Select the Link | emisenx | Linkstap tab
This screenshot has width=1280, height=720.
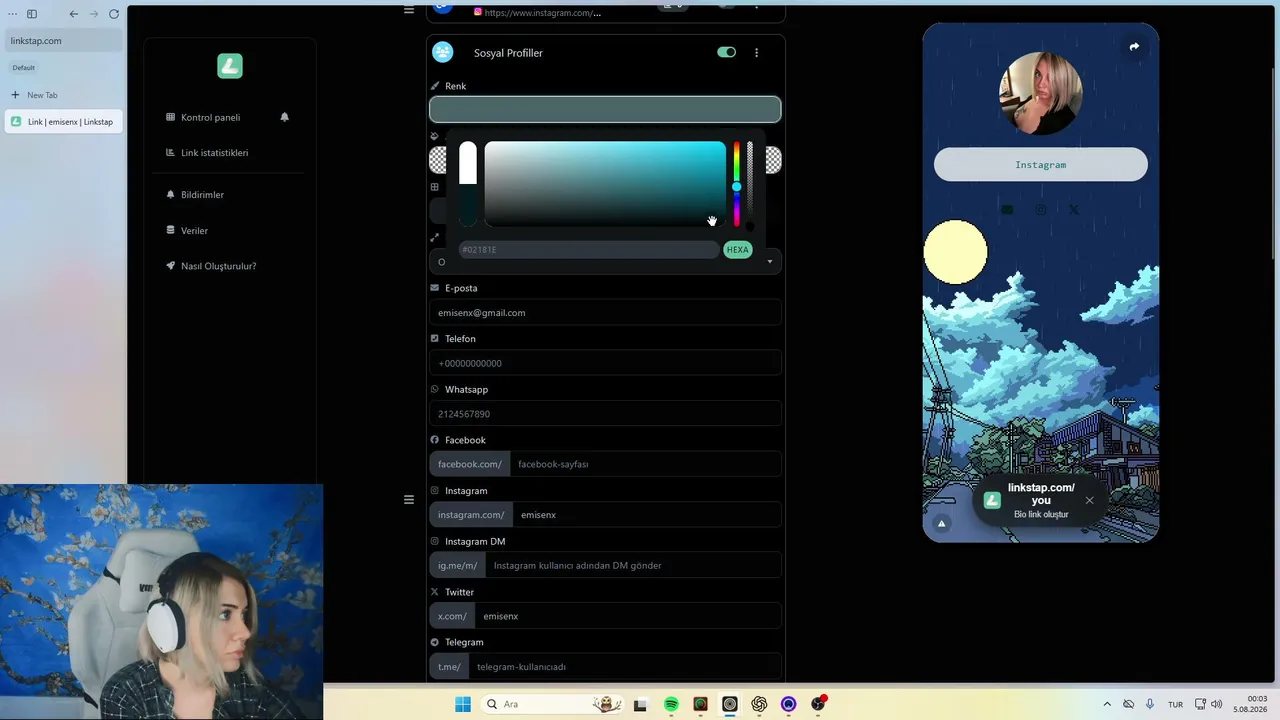[63, 122]
